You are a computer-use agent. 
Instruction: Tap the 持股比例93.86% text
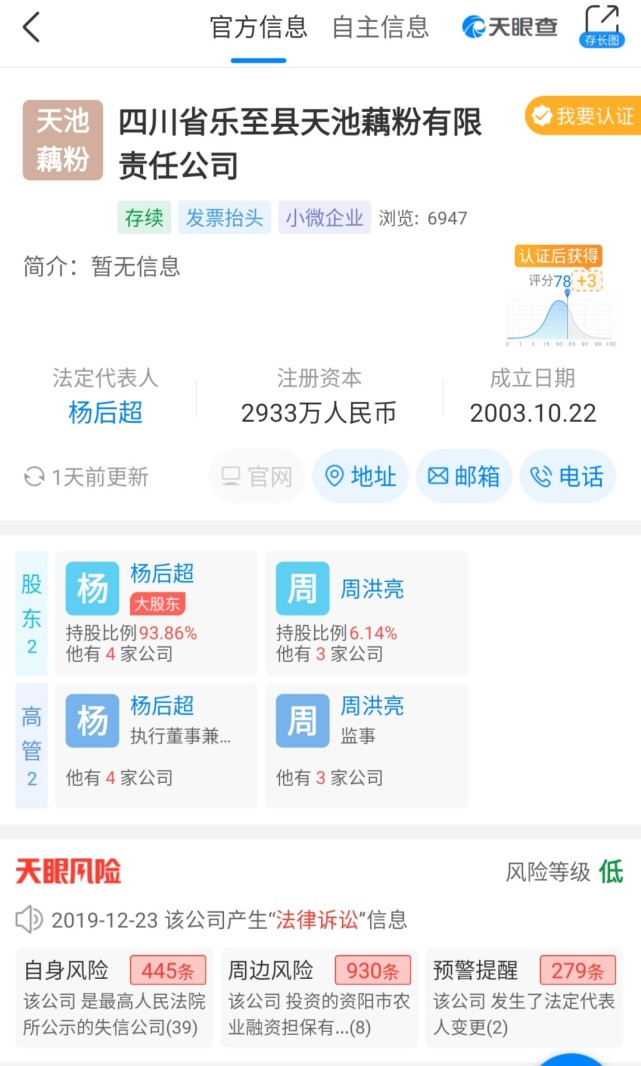pyautogui.click(x=131, y=633)
